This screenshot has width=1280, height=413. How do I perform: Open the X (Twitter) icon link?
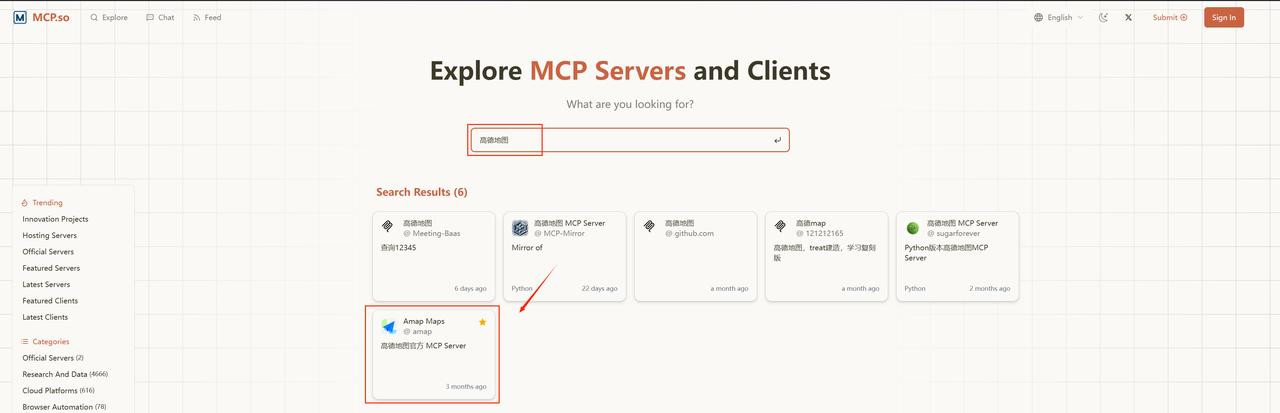coord(1129,17)
